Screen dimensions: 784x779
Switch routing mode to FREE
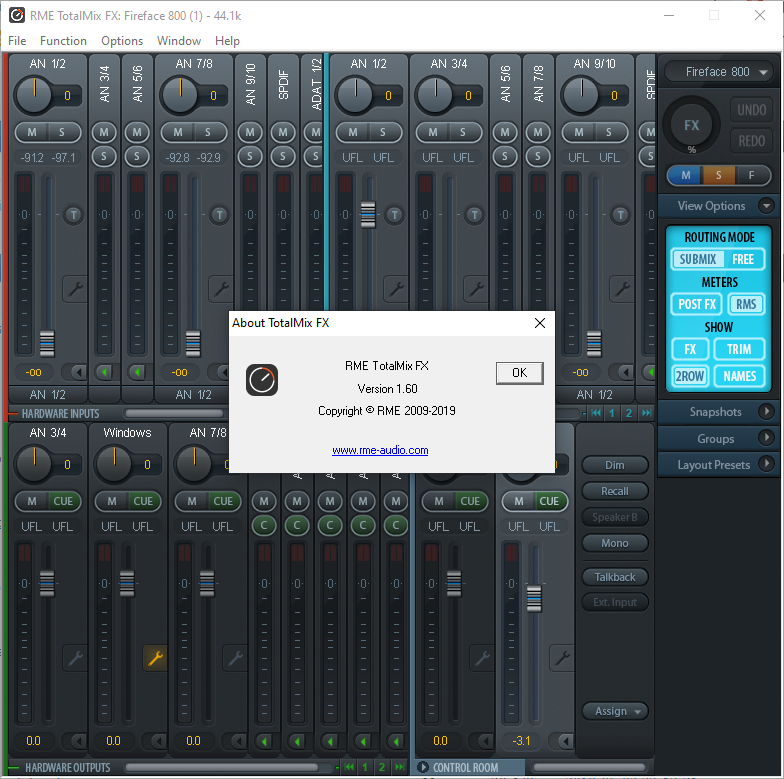coord(742,259)
